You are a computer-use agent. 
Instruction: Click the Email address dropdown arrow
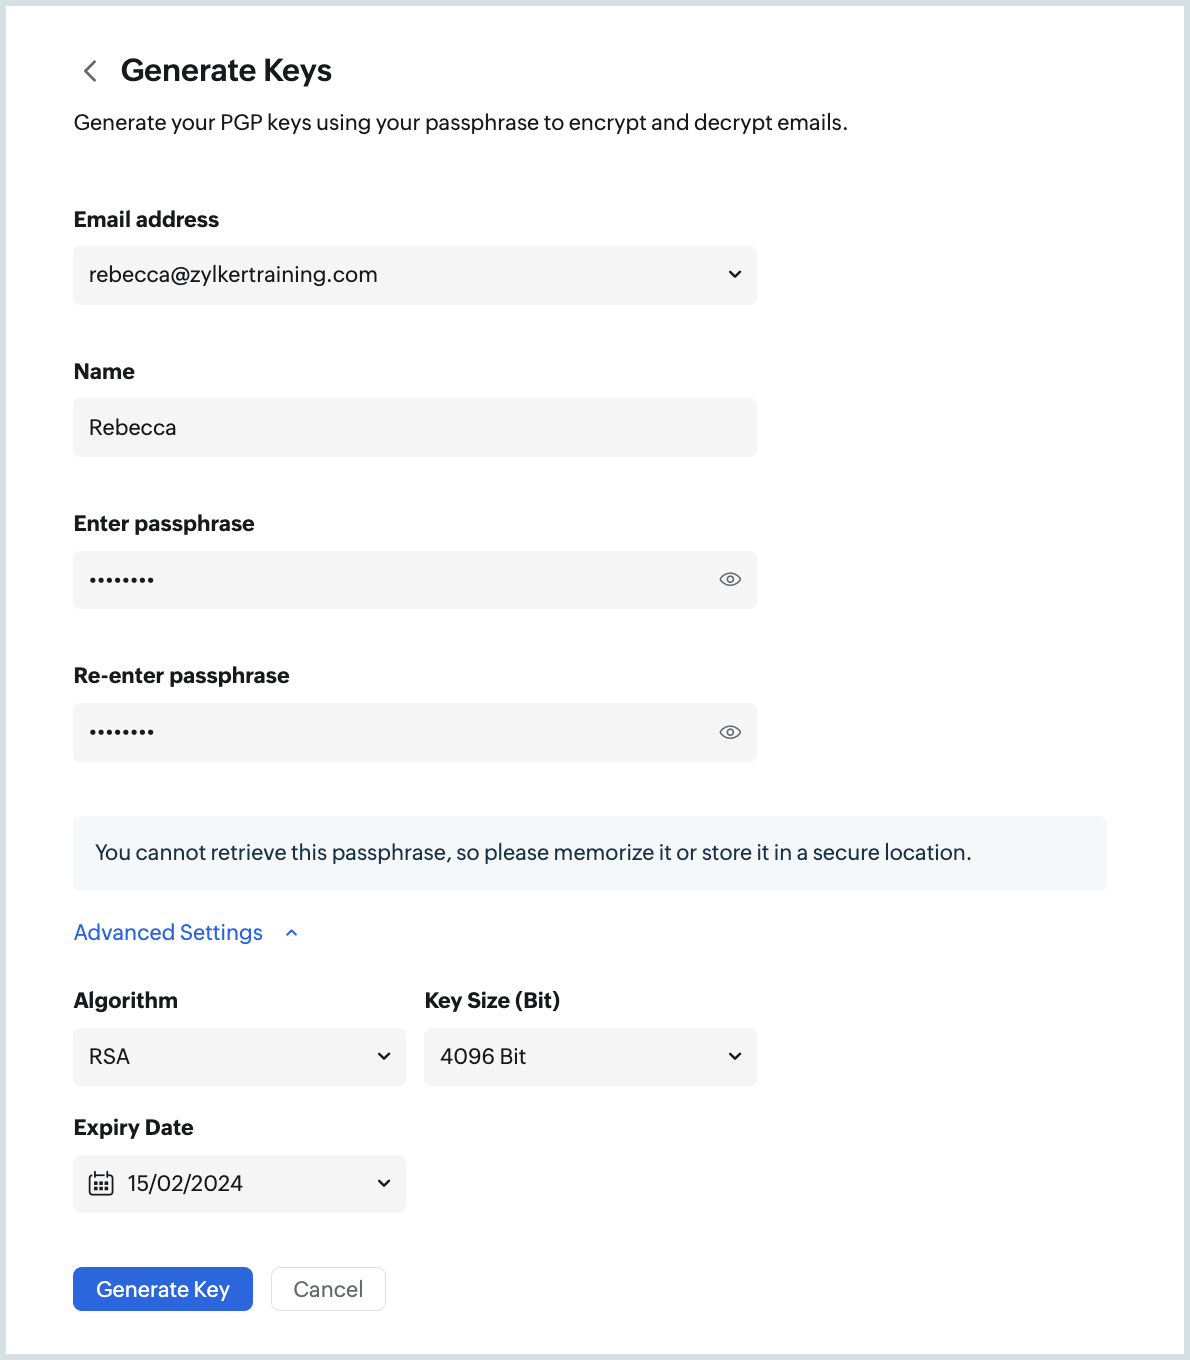pos(735,275)
